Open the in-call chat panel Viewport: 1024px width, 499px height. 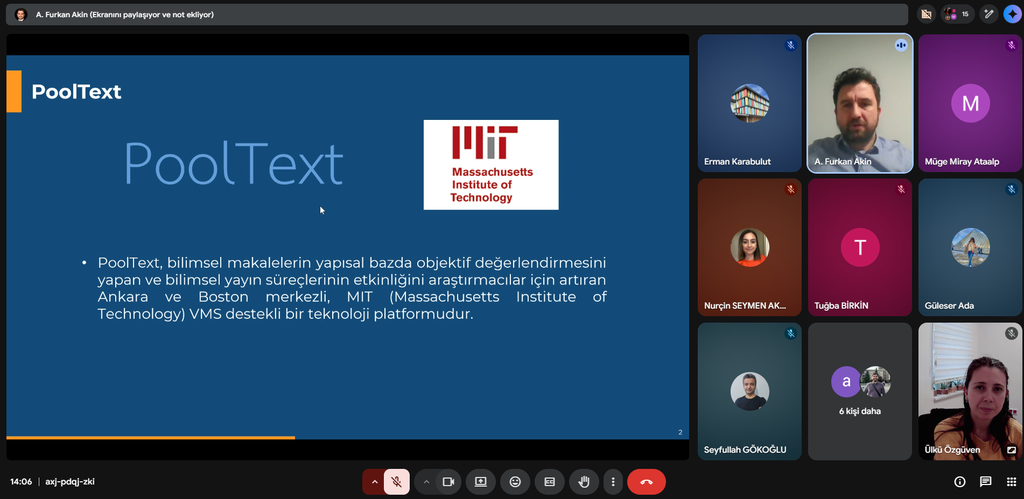tap(985, 482)
